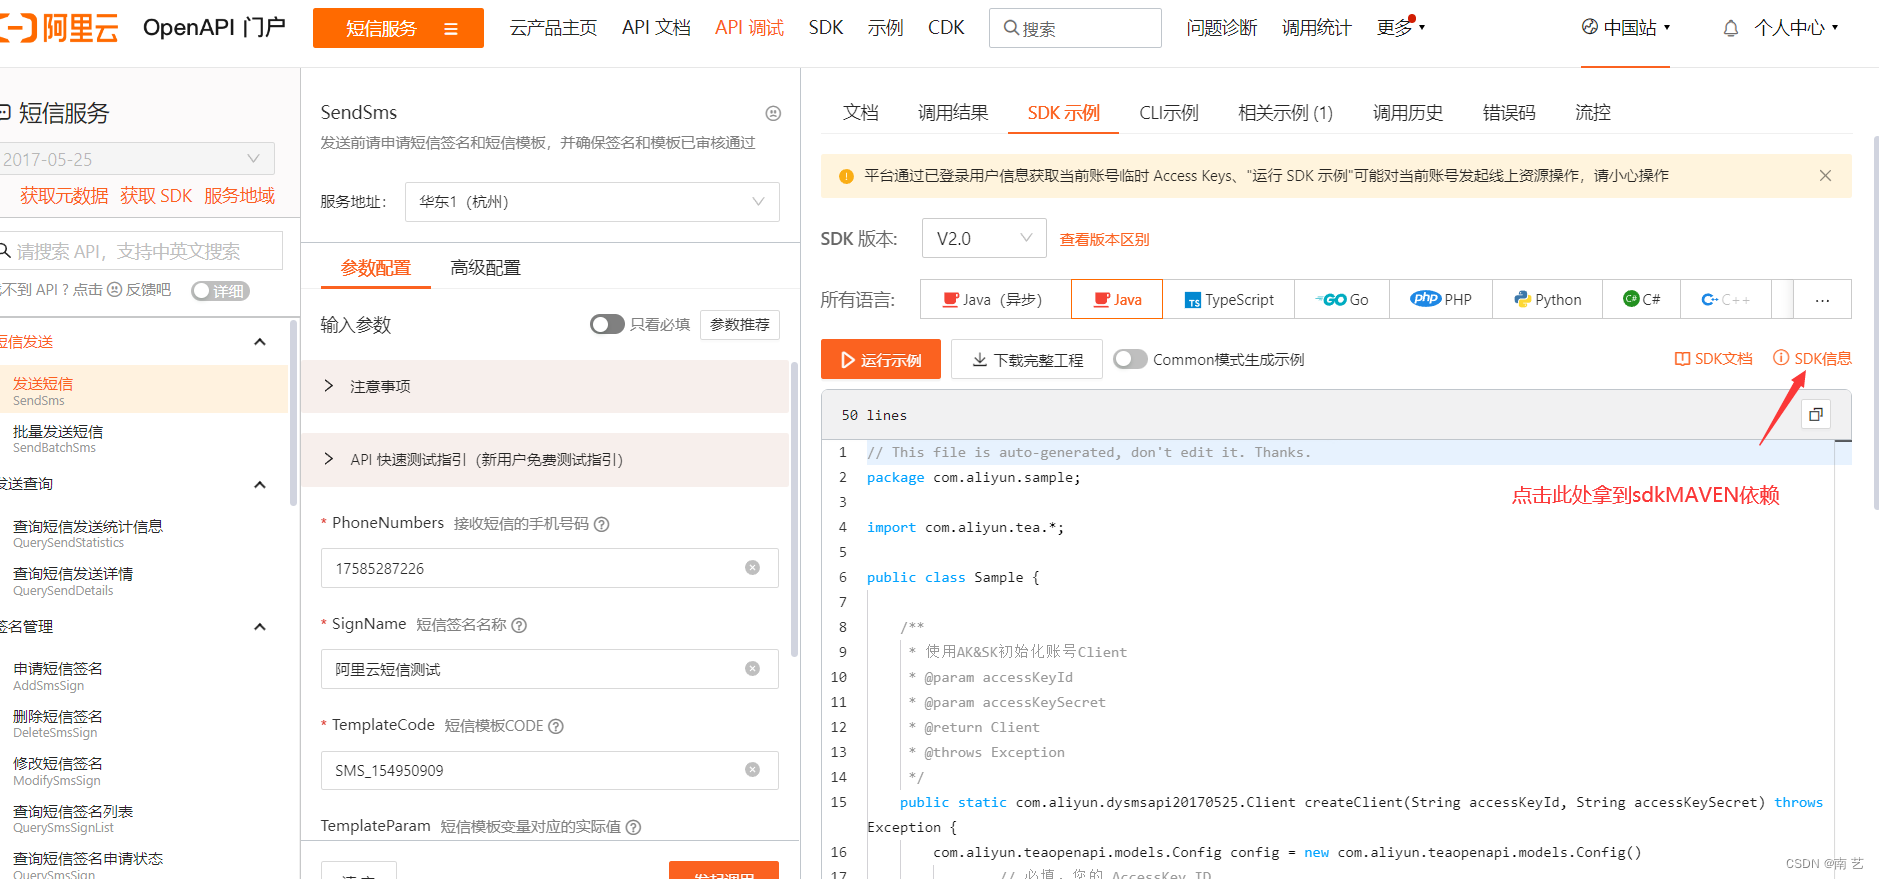Screen dimensions: 1879x879
Task: Open the 个人中心 account menu
Action: [1796, 28]
